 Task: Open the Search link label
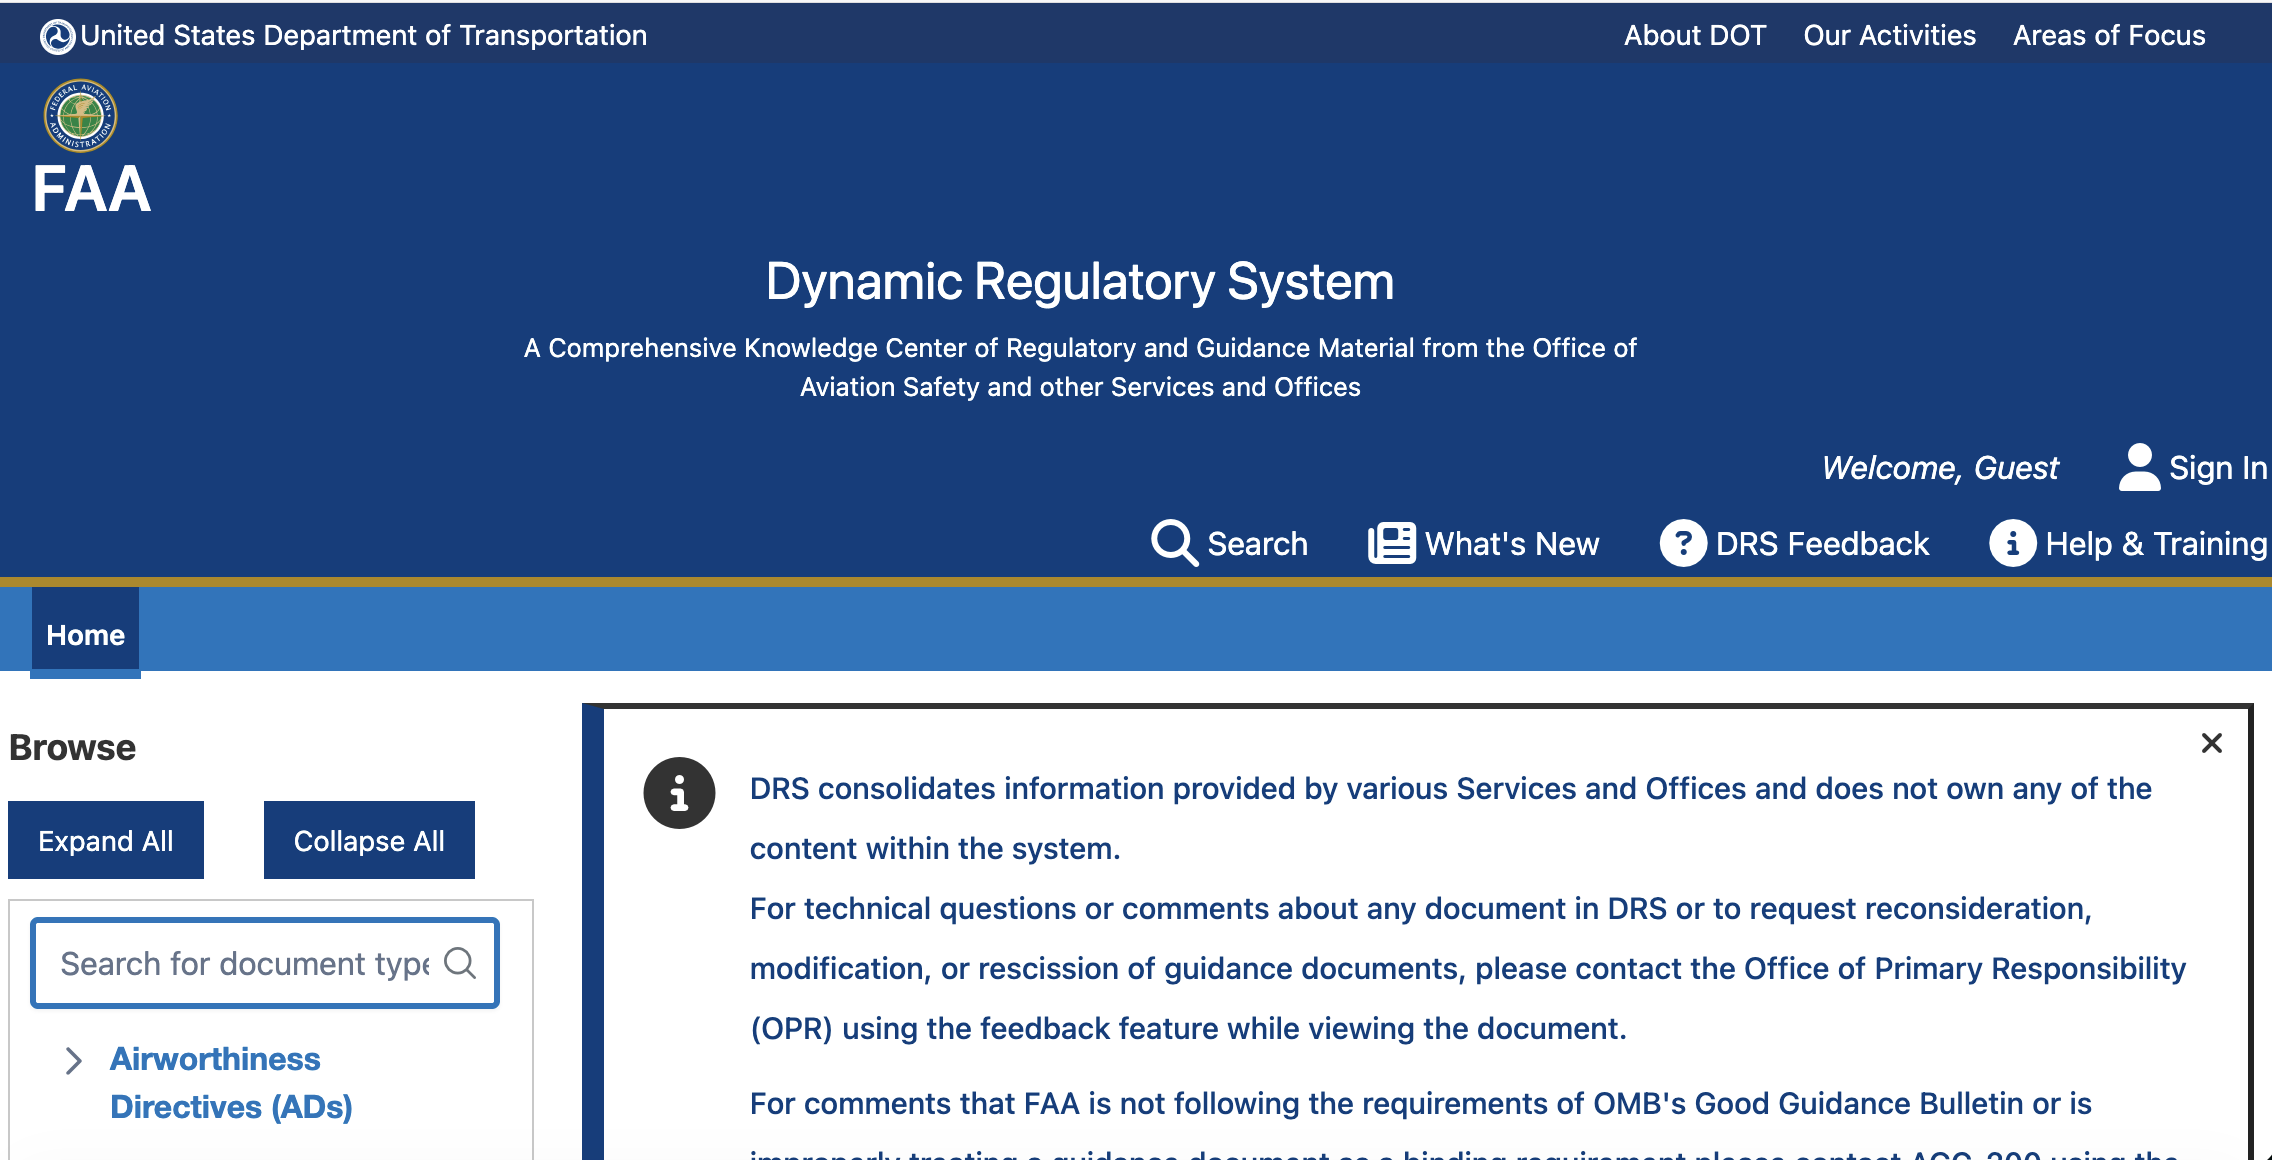pyautogui.click(x=1257, y=543)
